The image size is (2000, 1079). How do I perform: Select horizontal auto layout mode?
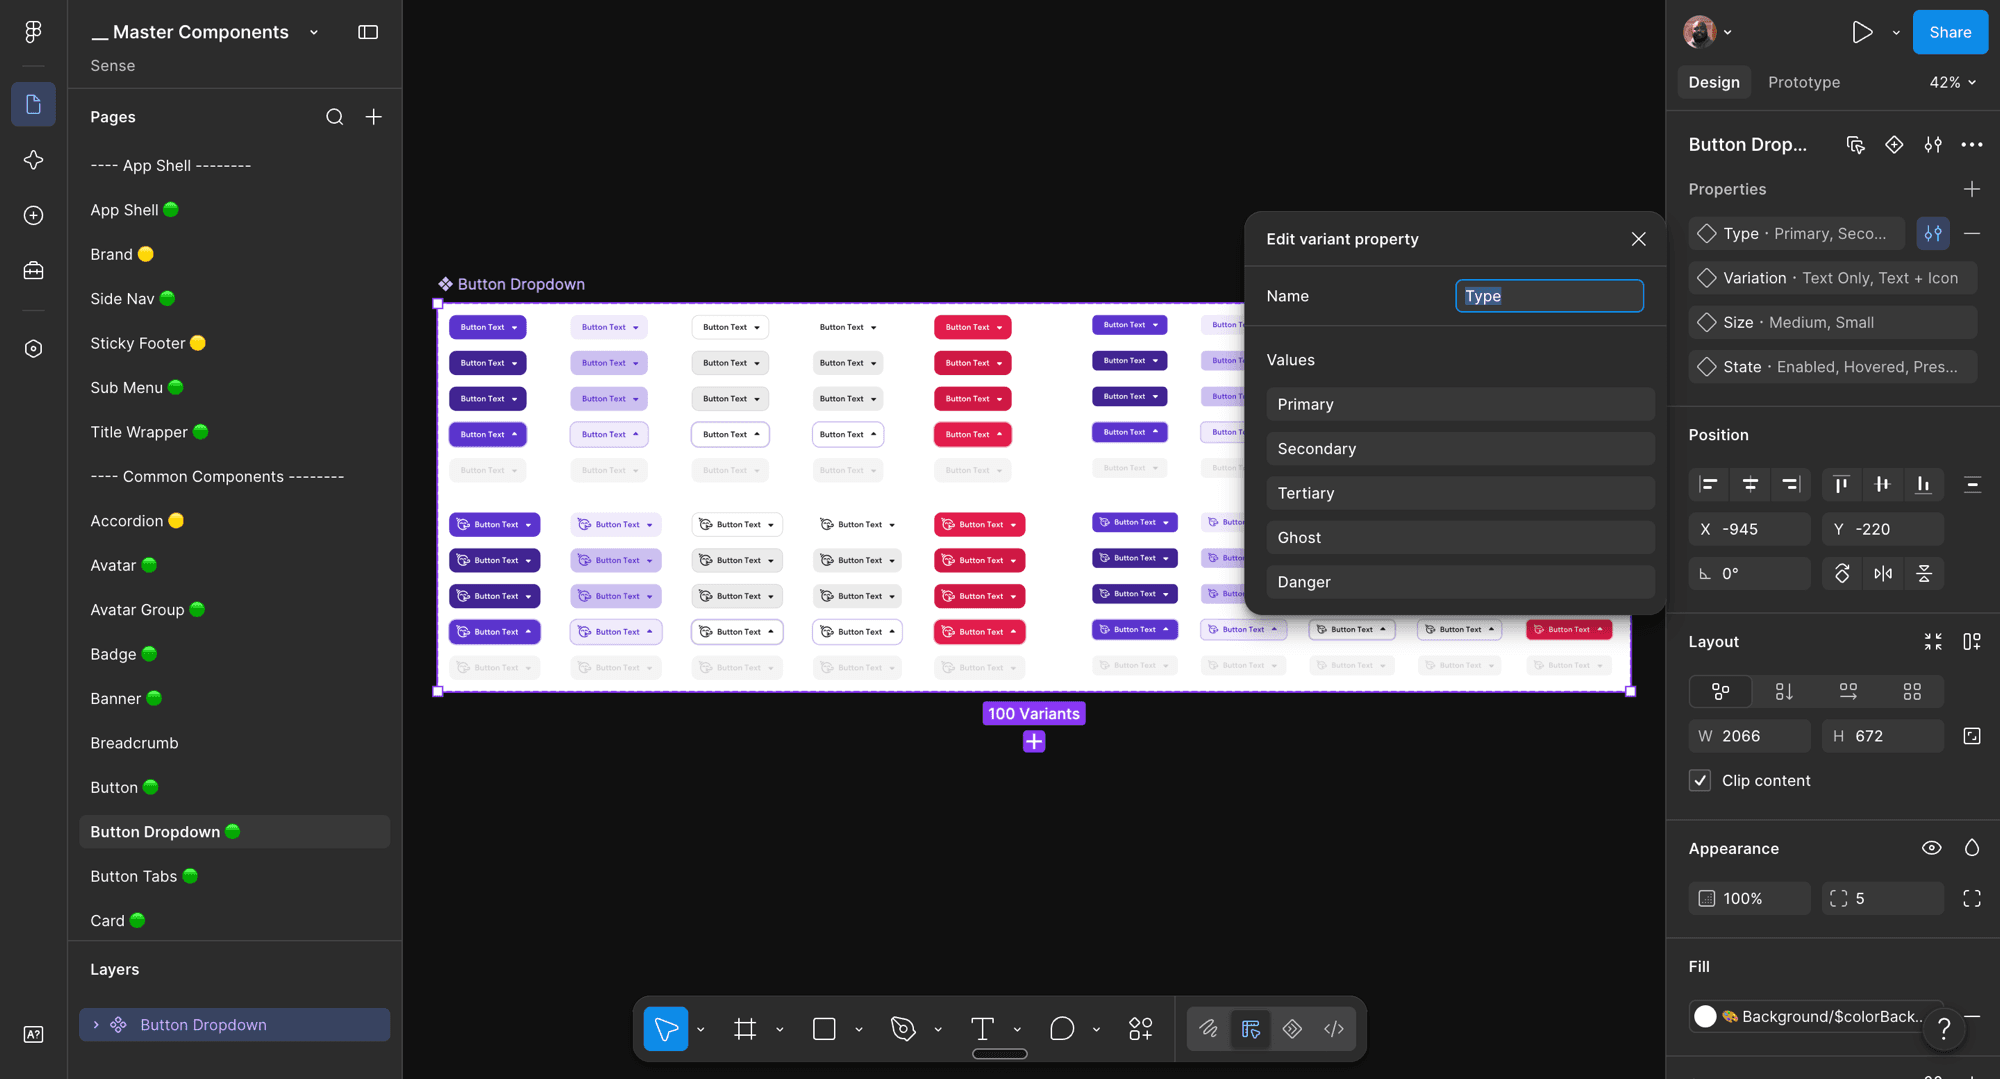pyautogui.click(x=1848, y=692)
